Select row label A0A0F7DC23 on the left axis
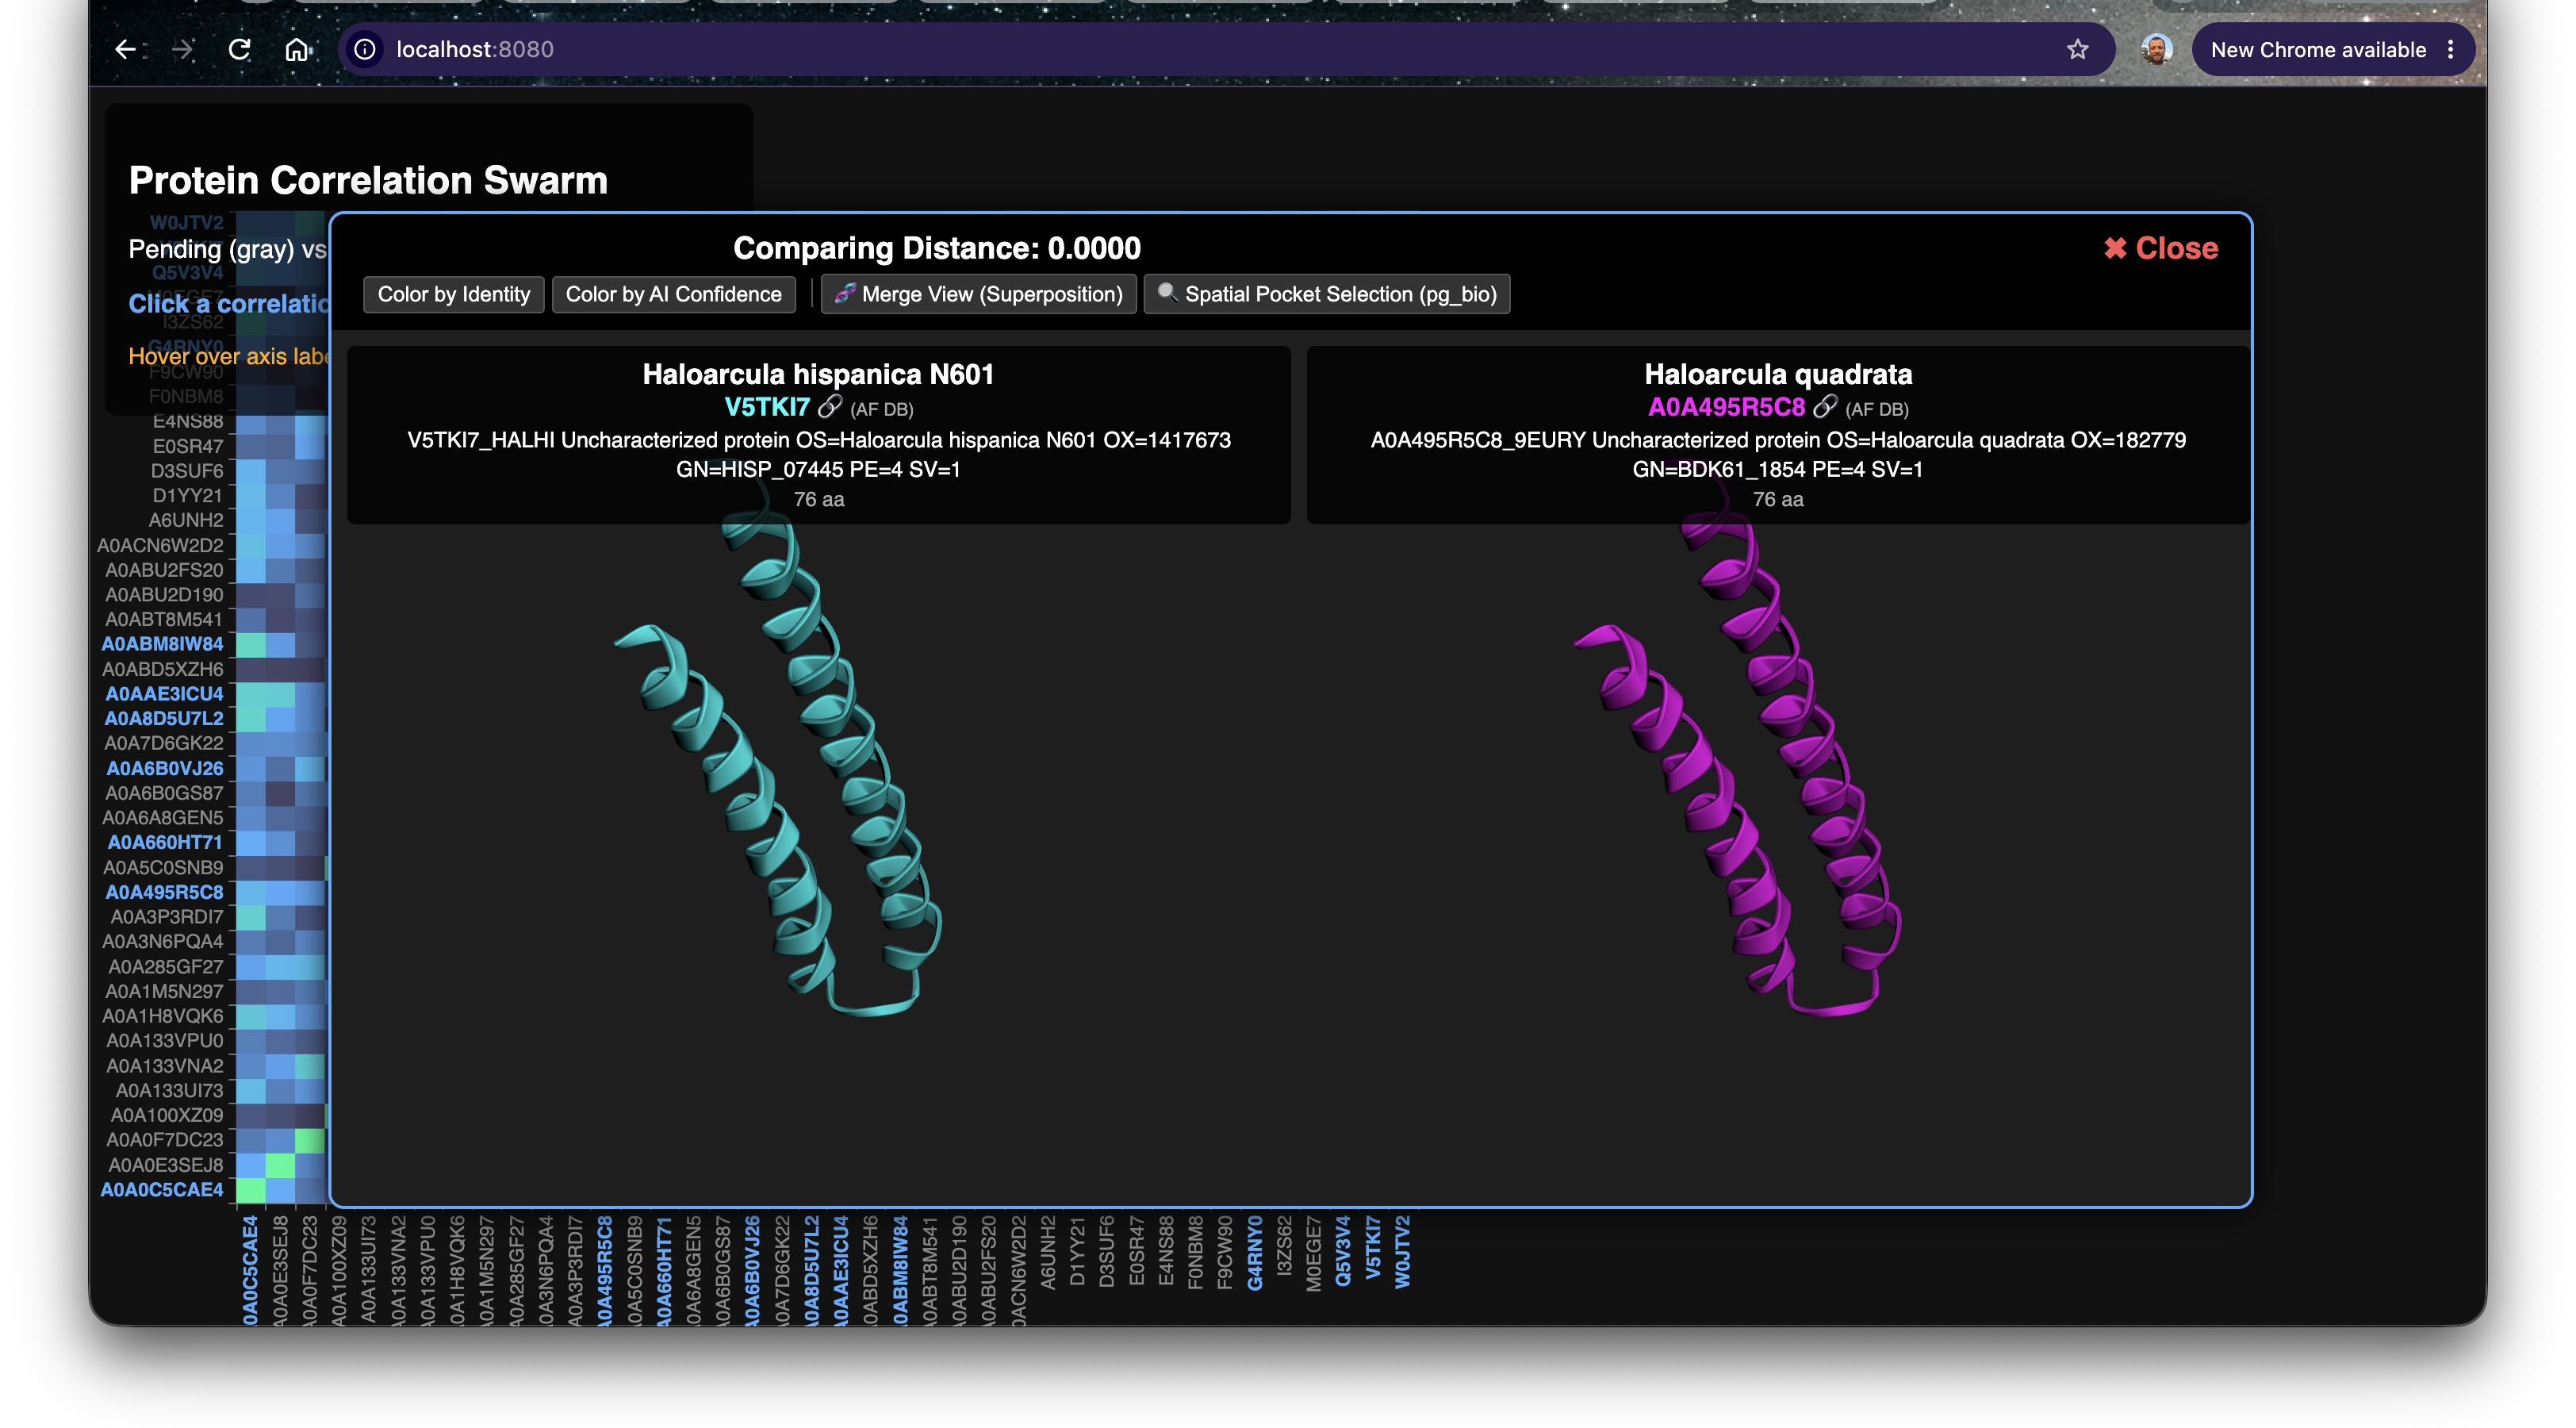Viewport: 2576px width, 1428px height. [x=165, y=1140]
